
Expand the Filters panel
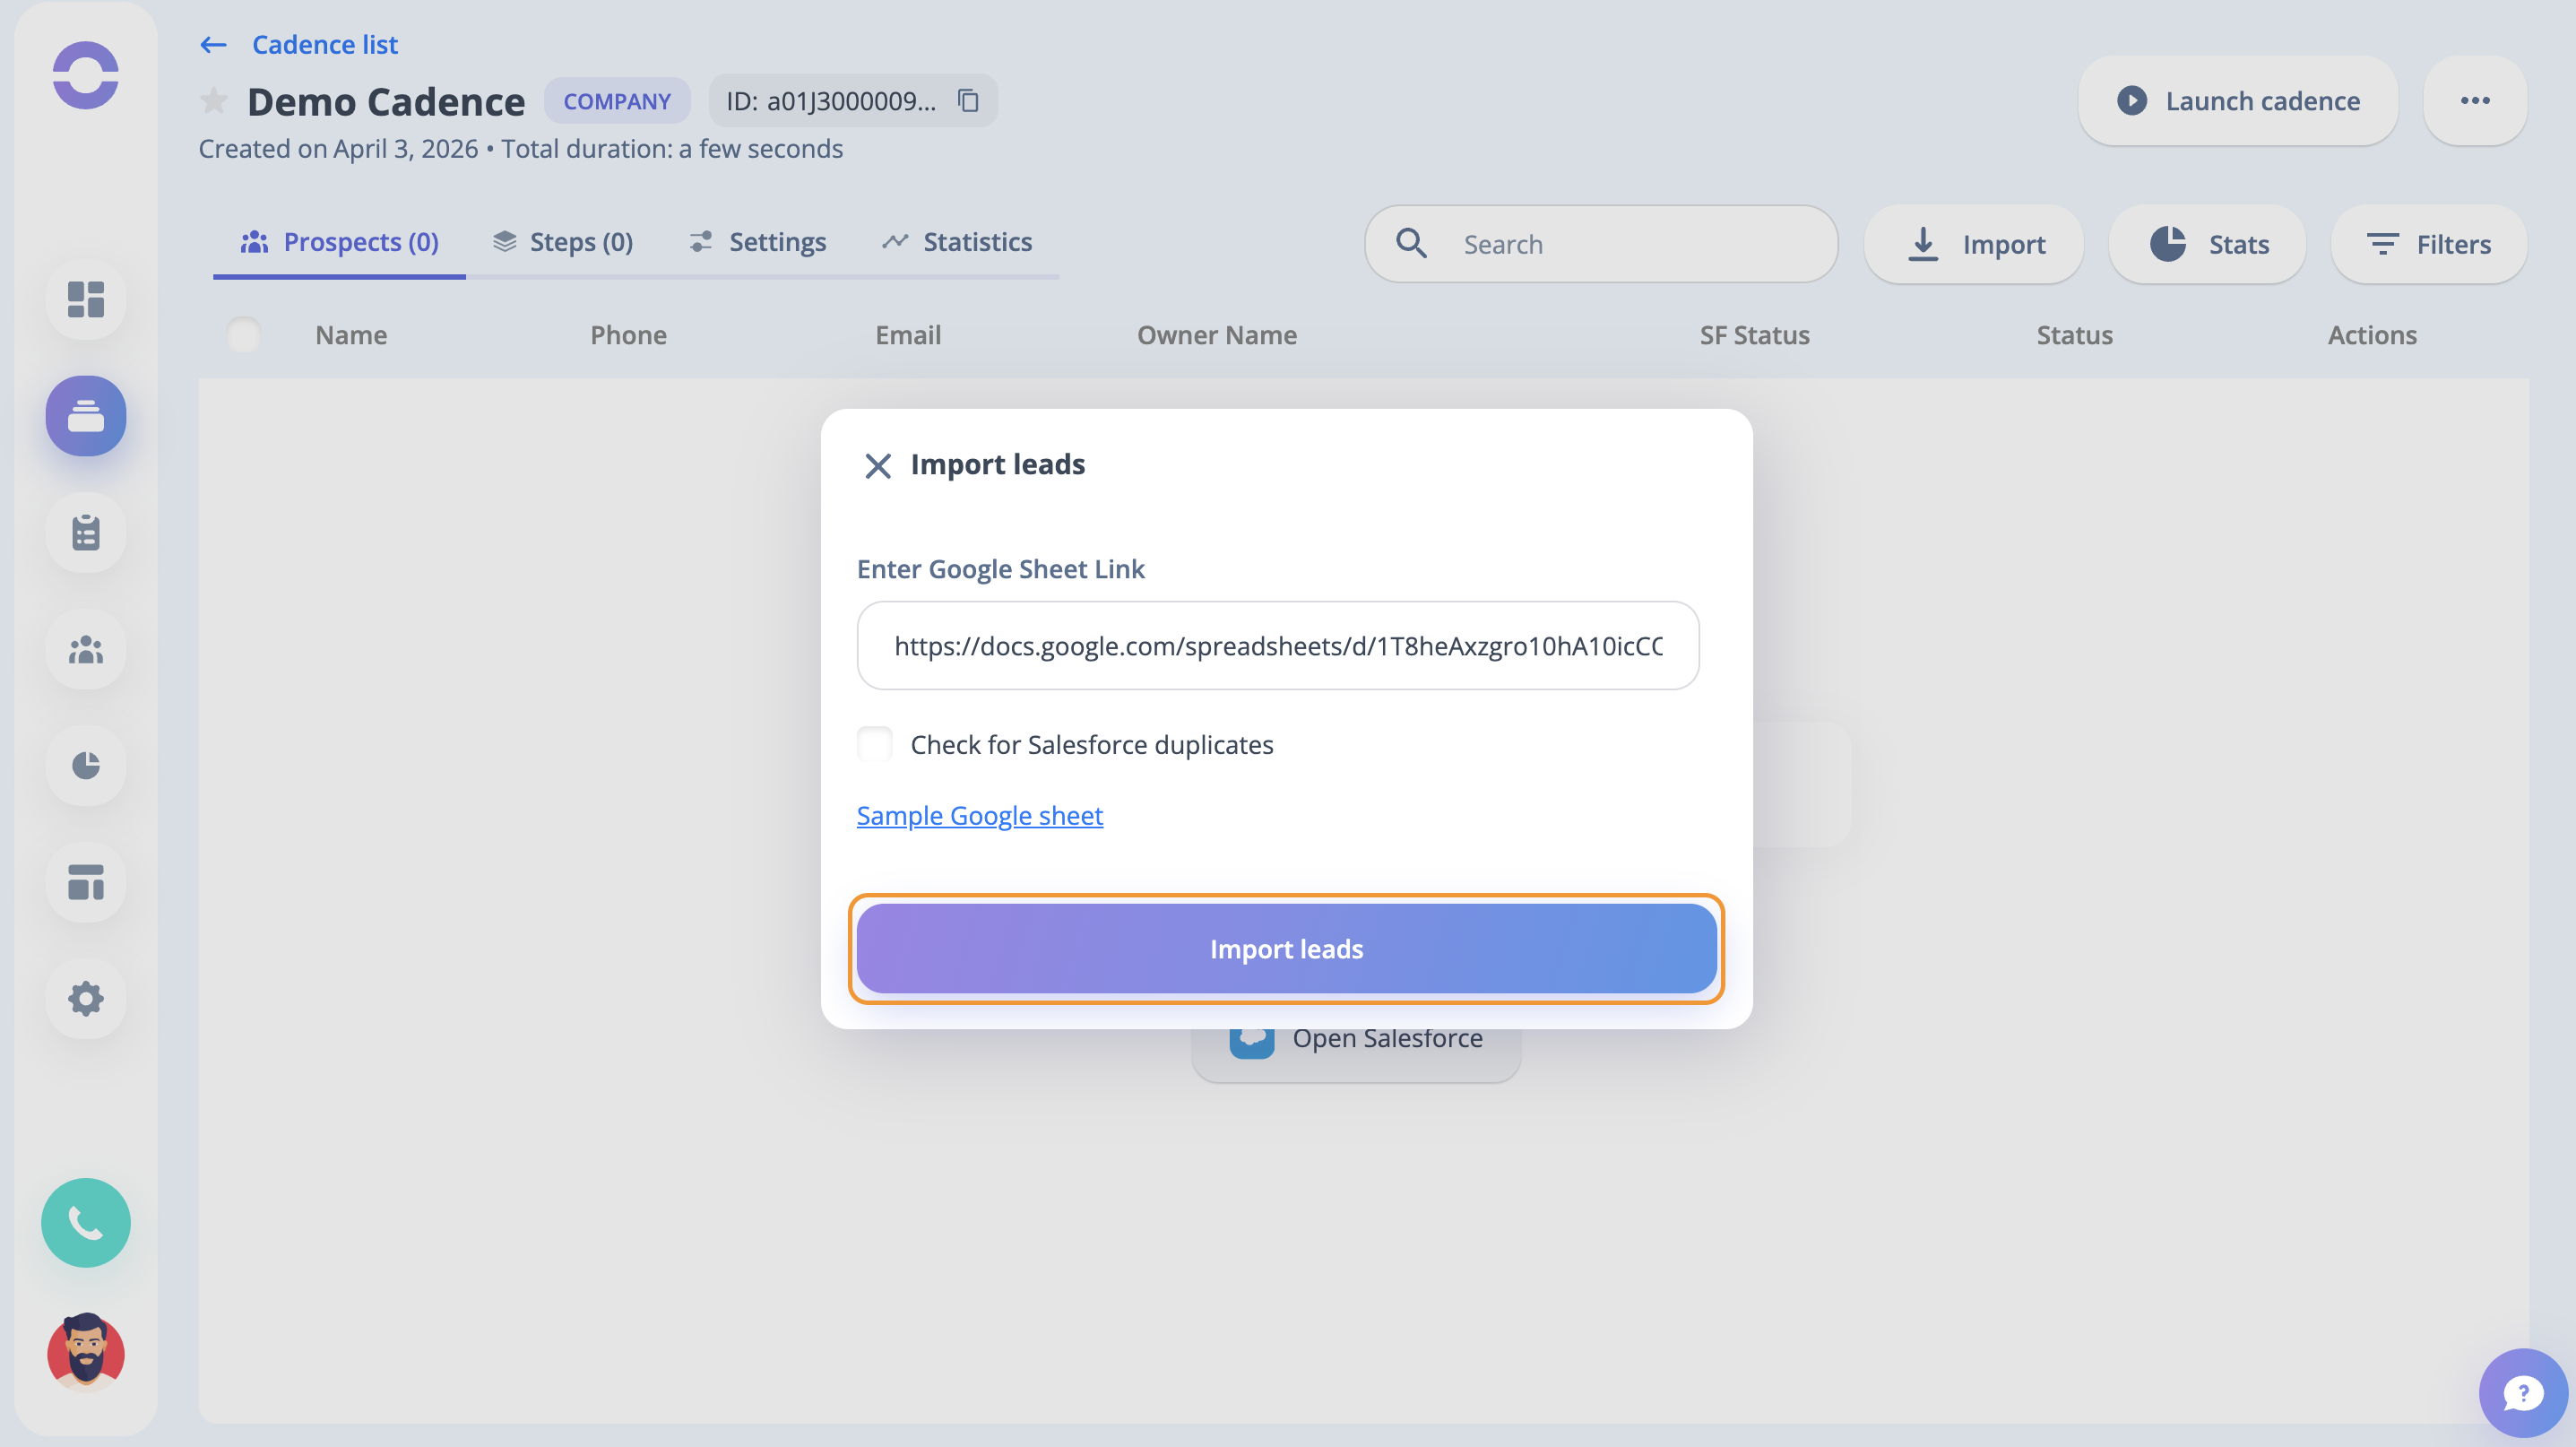[2428, 244]
